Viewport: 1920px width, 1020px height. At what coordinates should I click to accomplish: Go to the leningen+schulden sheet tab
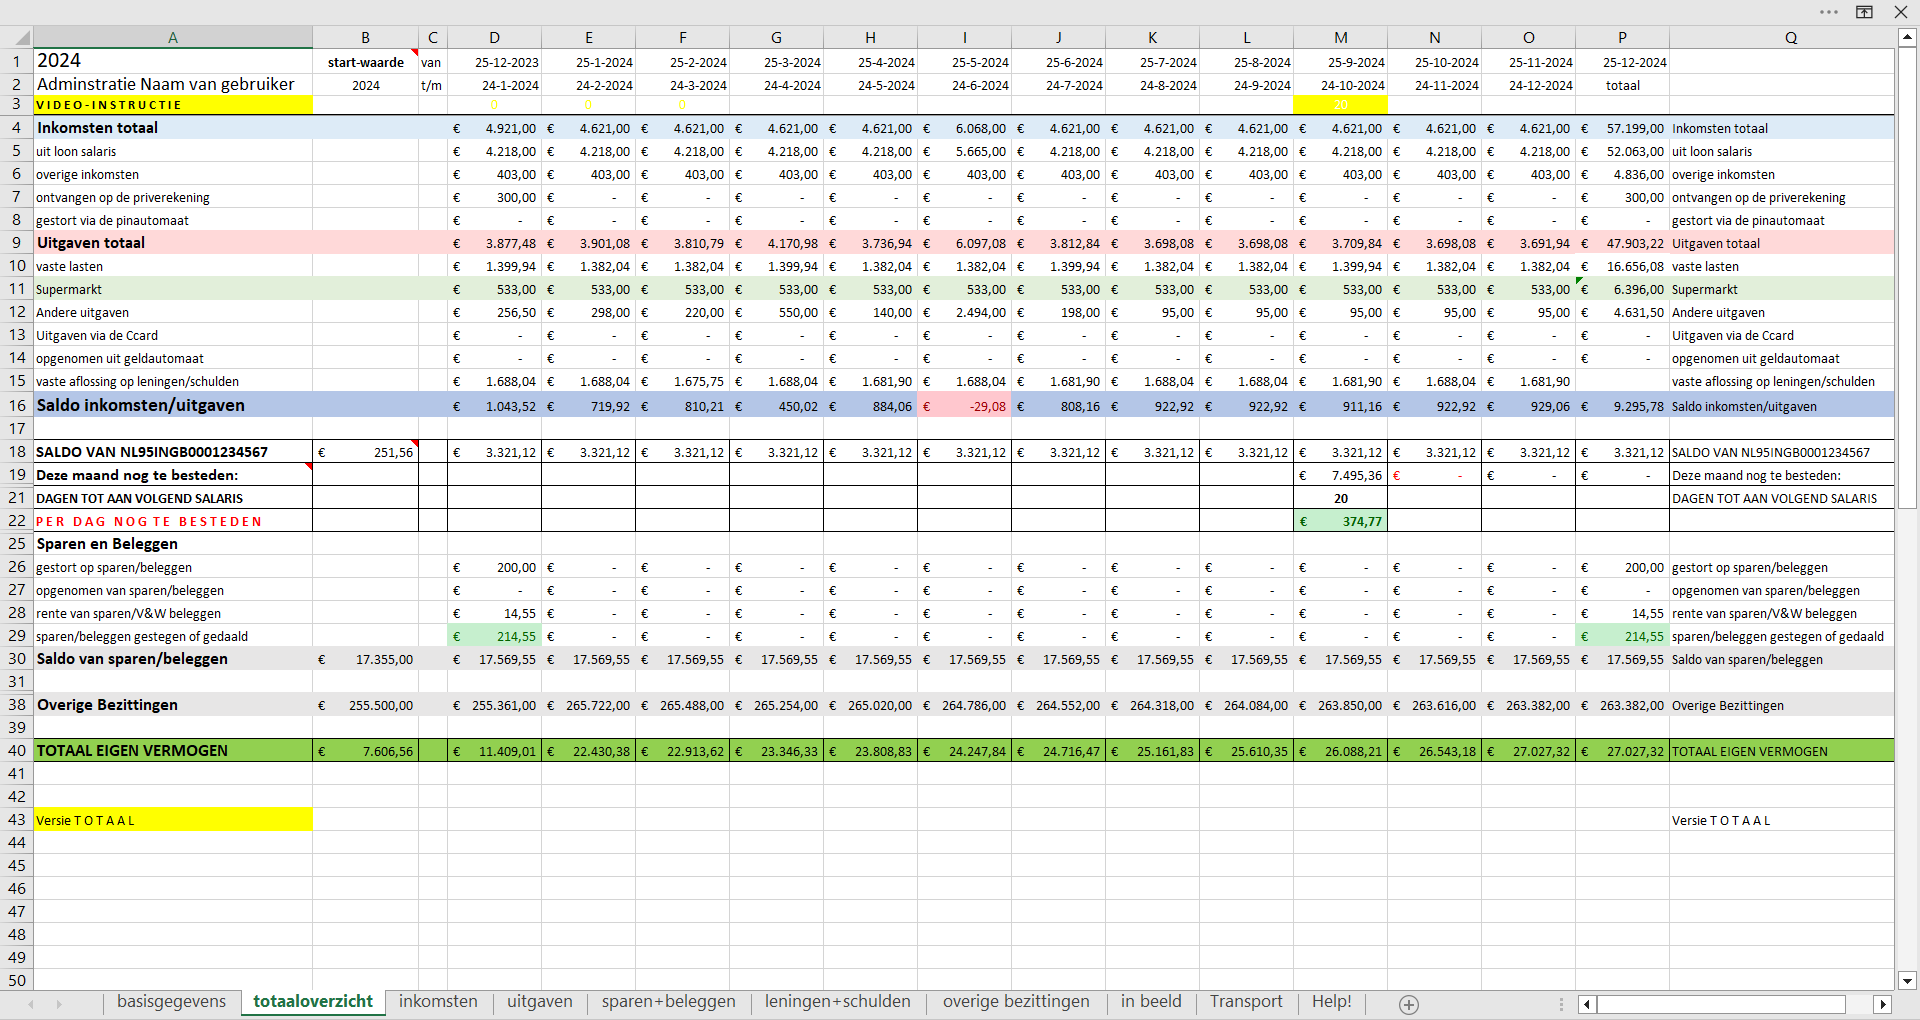pos(837,1002)
